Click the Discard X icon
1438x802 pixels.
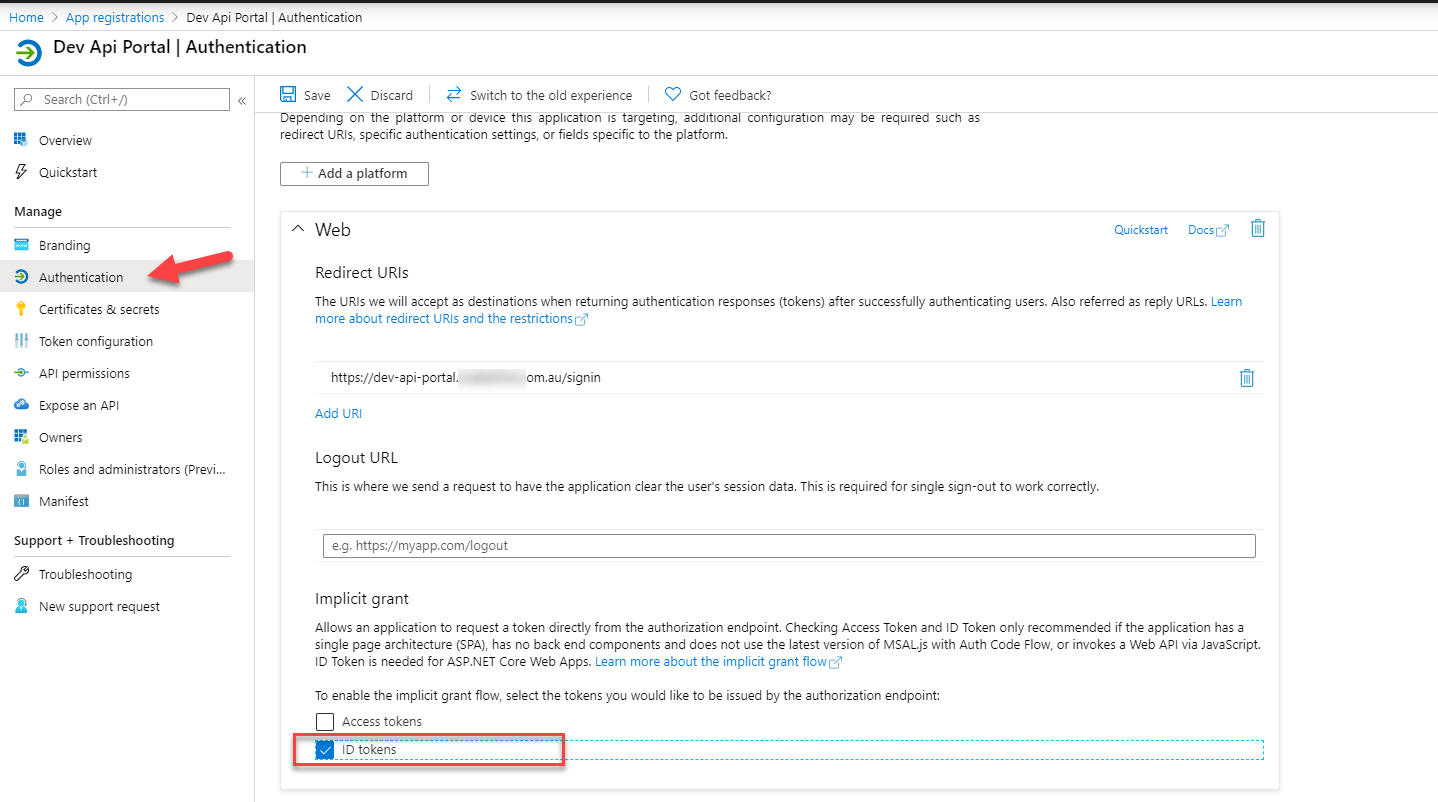tap(355, 94)
